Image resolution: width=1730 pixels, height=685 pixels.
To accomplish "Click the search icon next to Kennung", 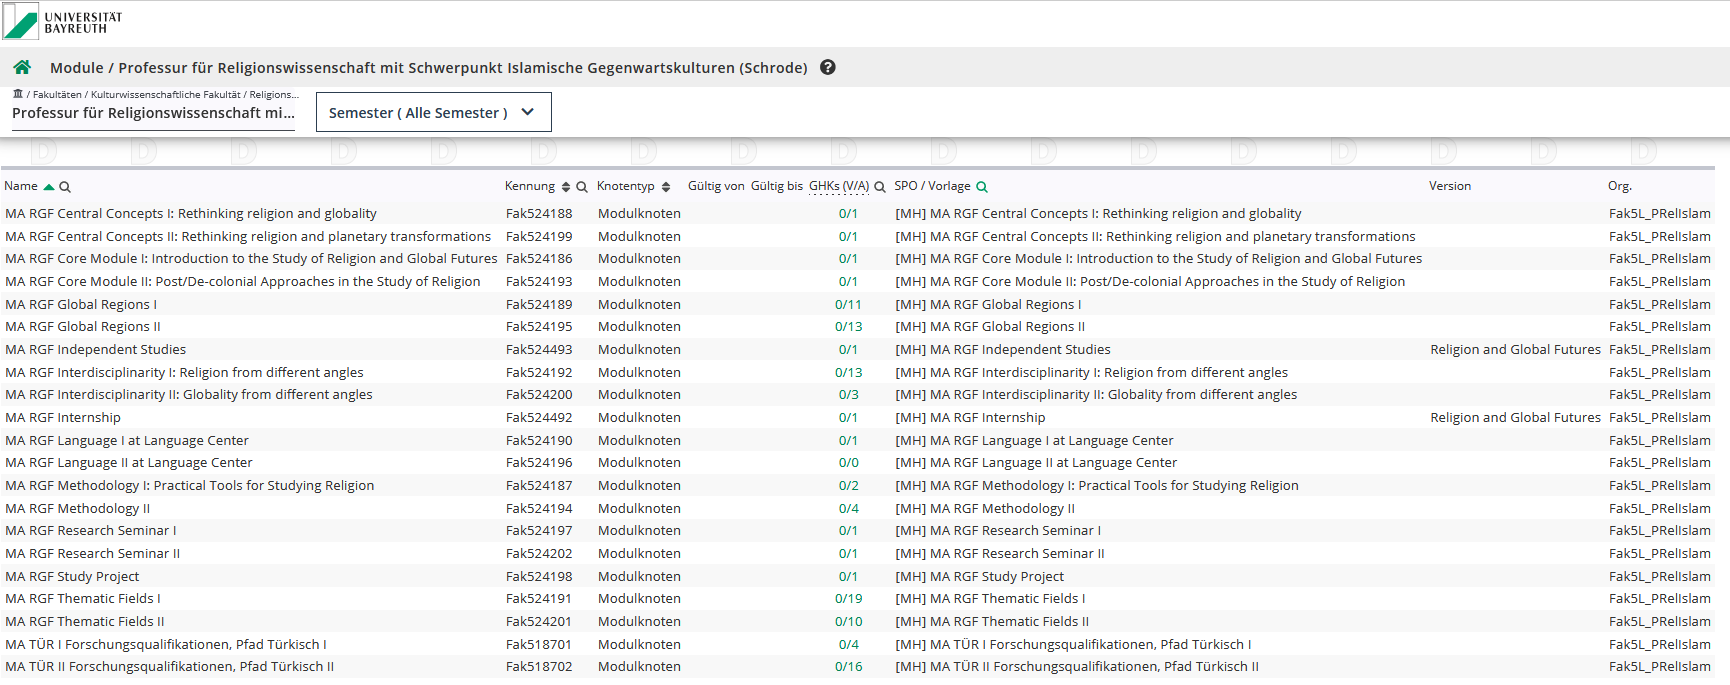I will point(582,187).
